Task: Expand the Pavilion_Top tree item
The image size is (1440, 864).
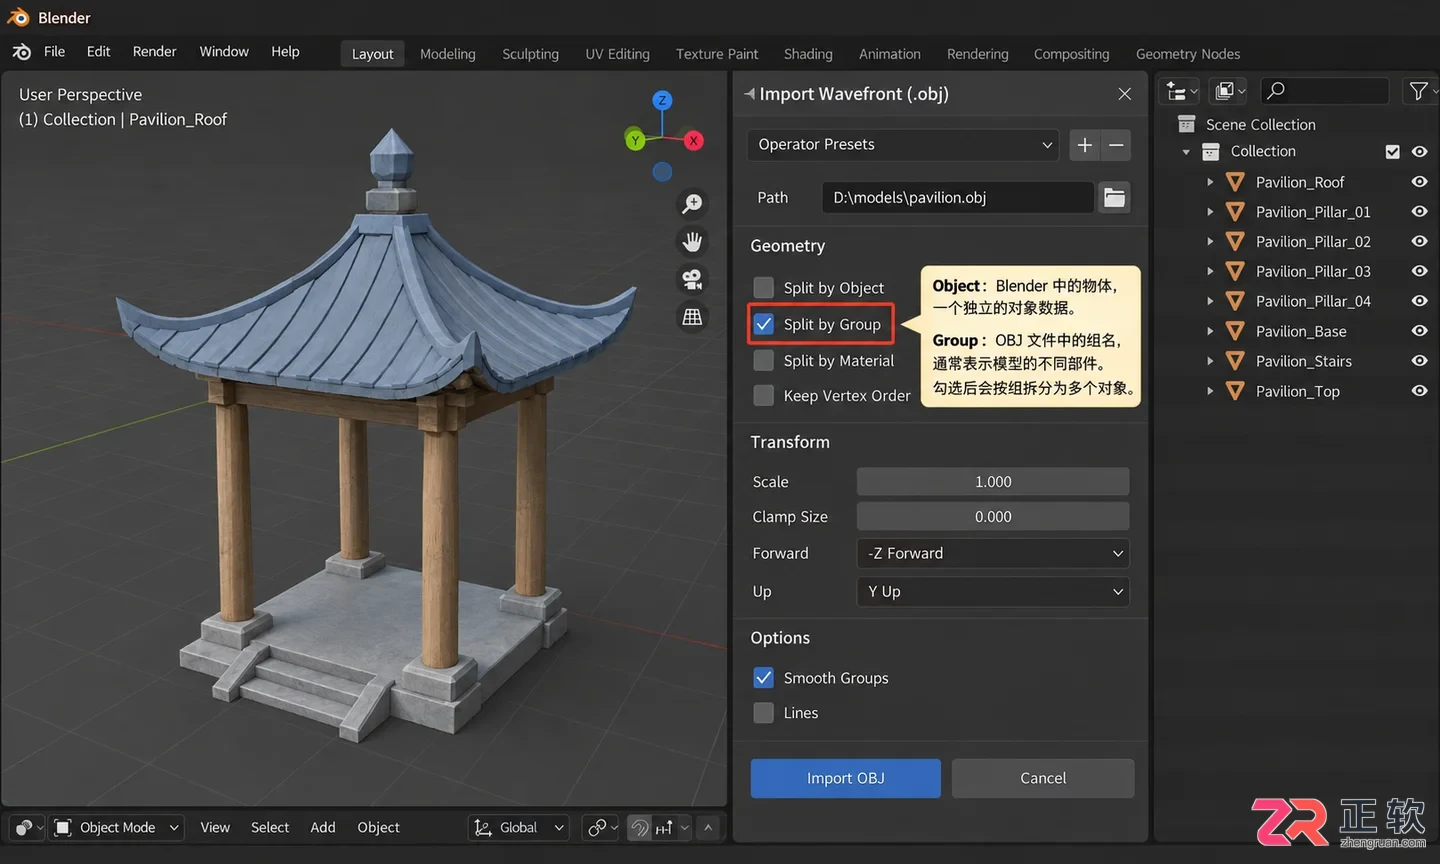Action: (x=1210, y=391)
